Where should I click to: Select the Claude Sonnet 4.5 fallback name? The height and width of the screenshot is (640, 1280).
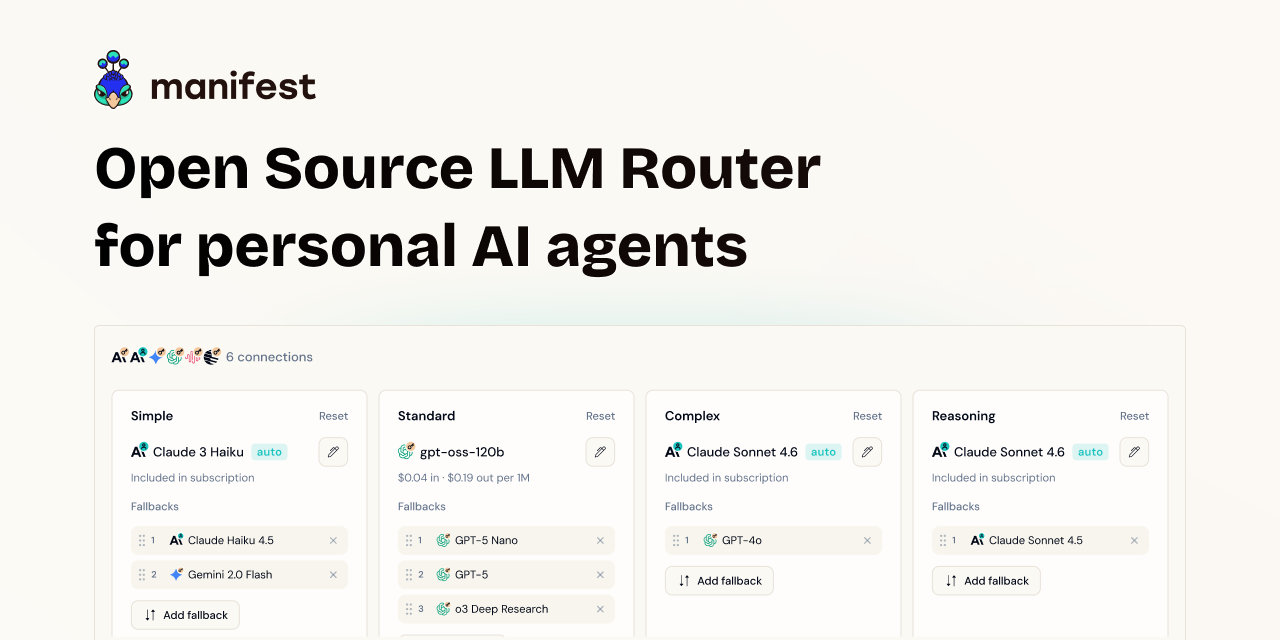[x=1036, y=541]
